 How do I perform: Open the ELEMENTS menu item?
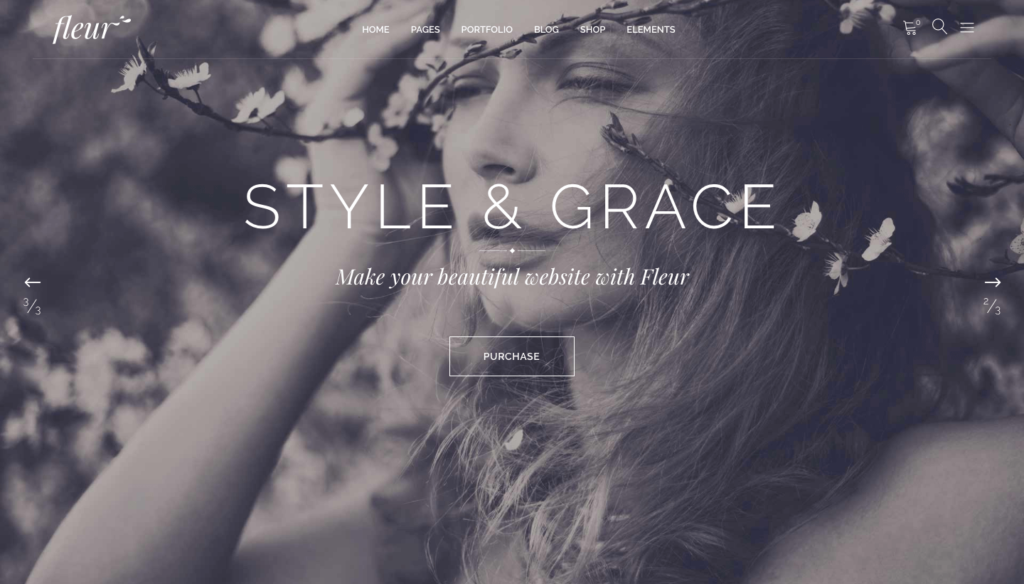pos(650,29)
